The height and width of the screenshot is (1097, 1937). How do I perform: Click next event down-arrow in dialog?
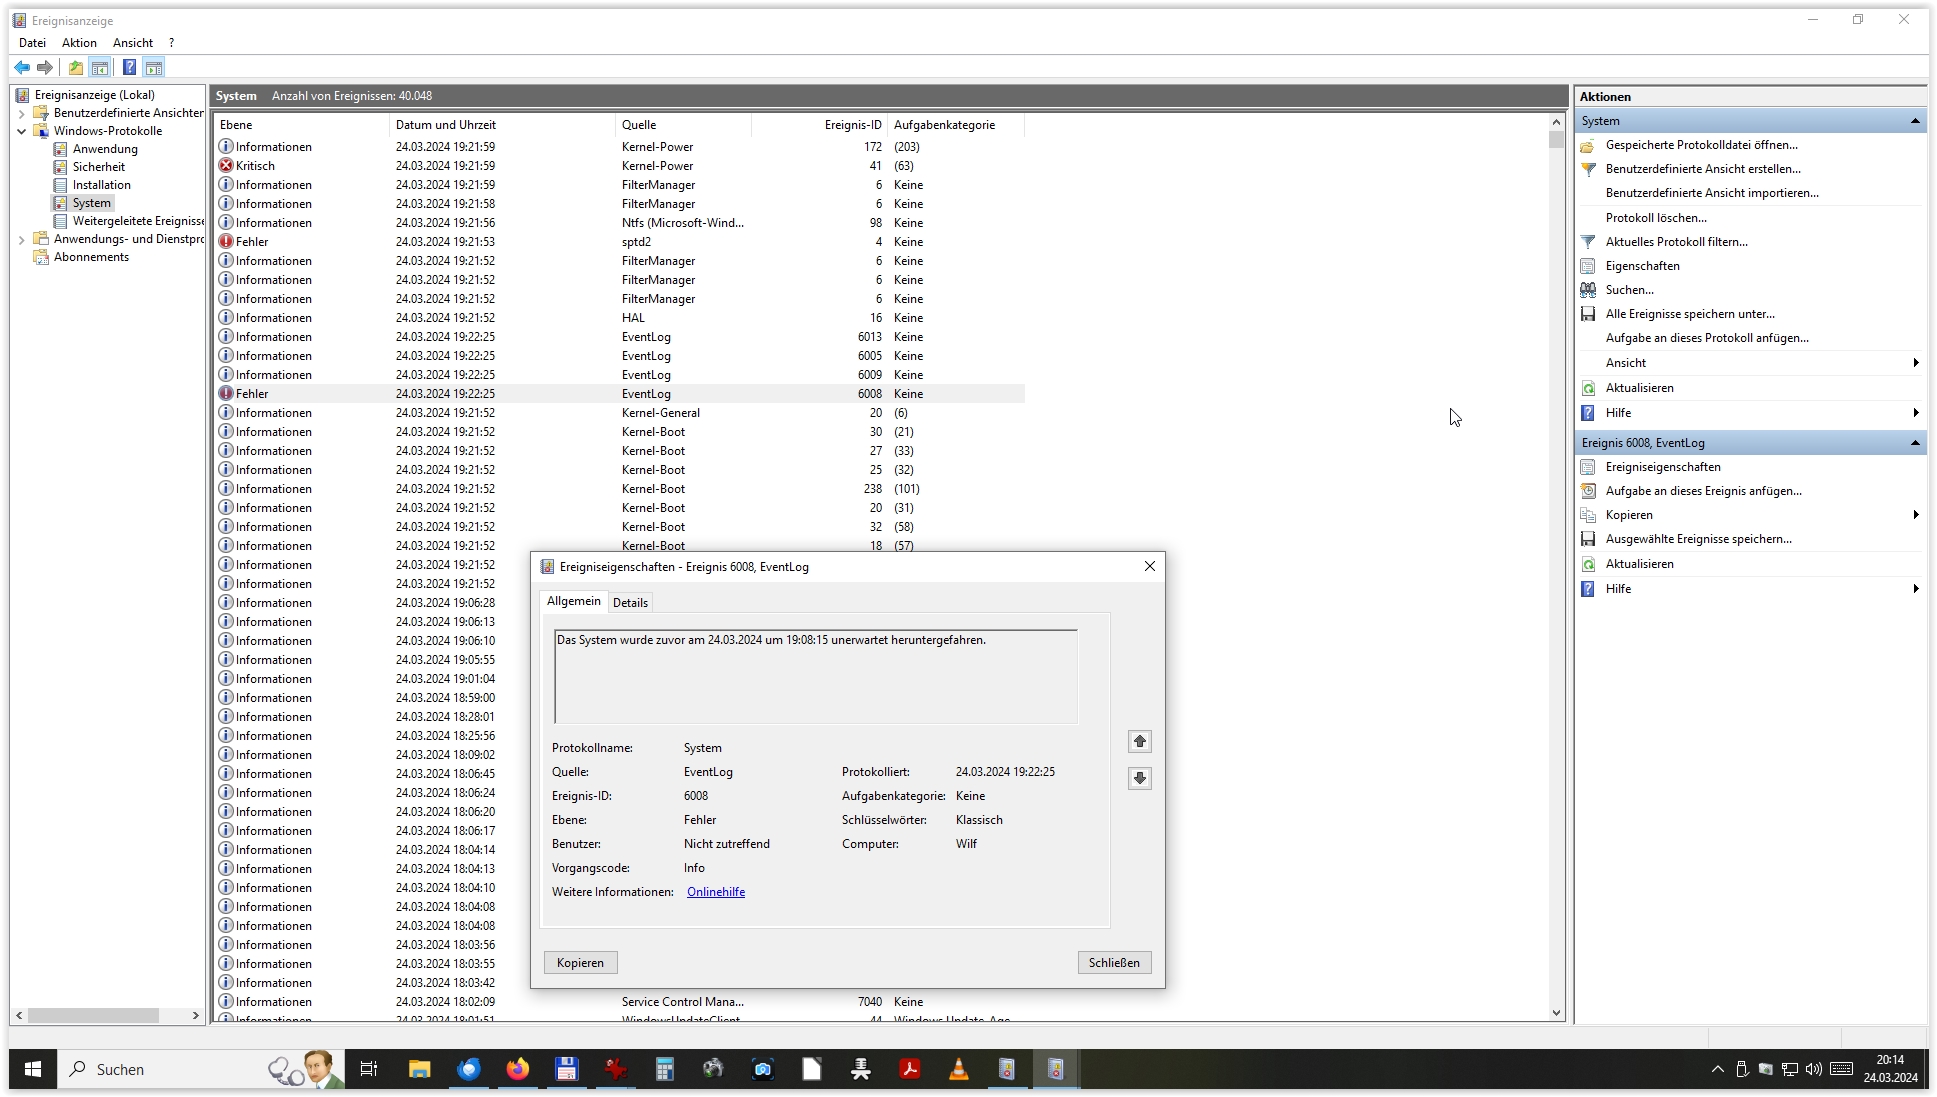[1139, 779]
